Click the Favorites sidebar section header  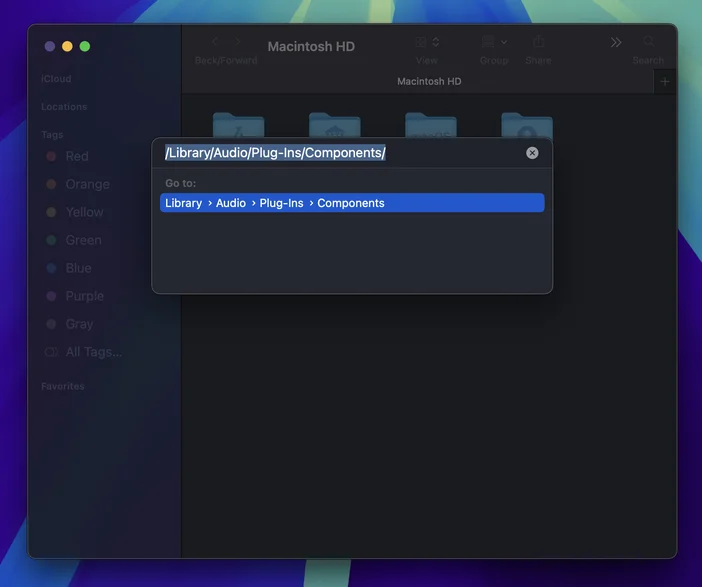point(63,386)
